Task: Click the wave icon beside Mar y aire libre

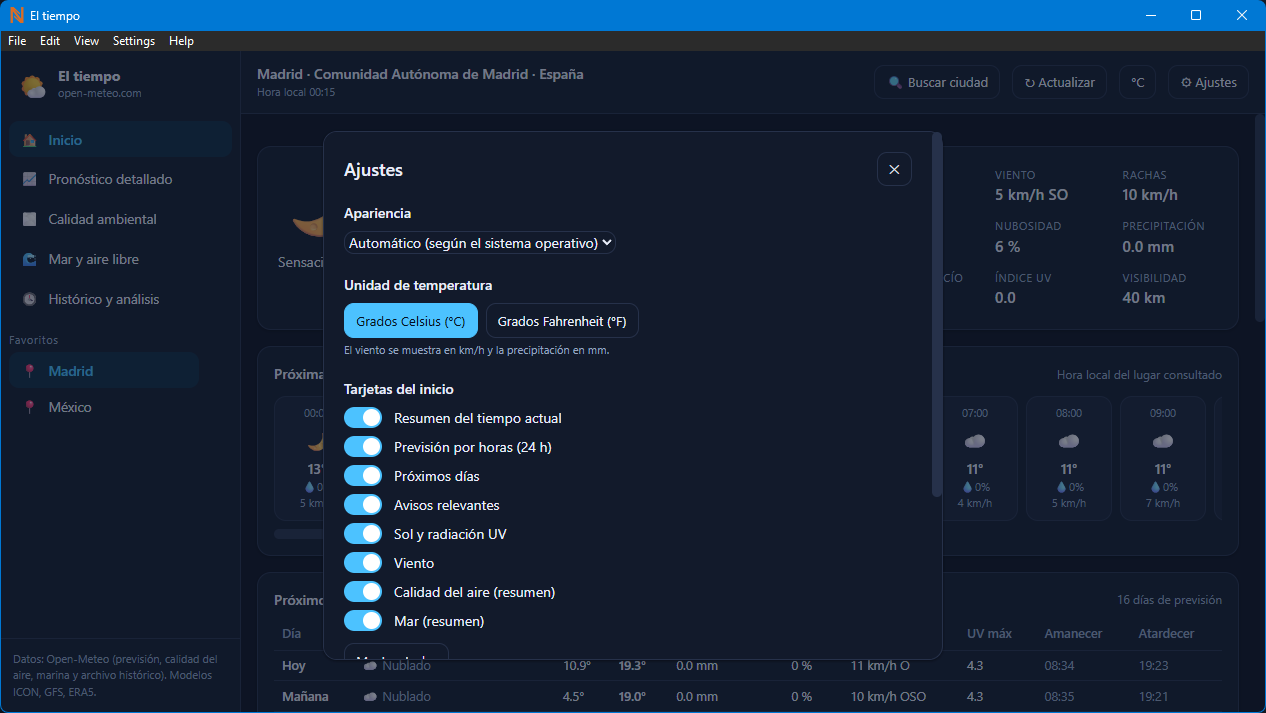Action: (x=30, y=259)
